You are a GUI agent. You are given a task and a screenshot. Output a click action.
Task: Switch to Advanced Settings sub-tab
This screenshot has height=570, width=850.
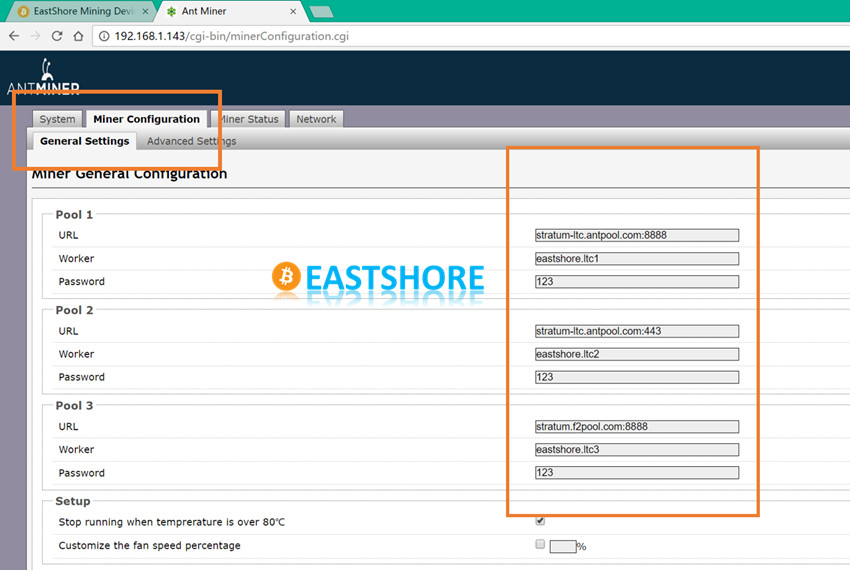click(191, 141)
